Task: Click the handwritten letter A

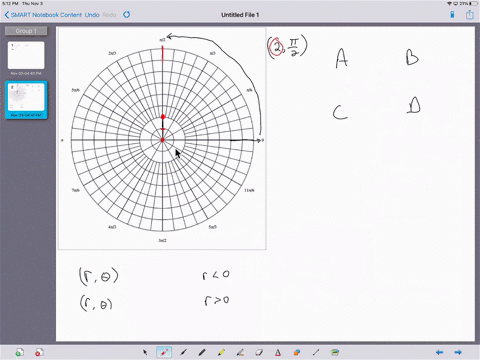Action: pos(342,58)
